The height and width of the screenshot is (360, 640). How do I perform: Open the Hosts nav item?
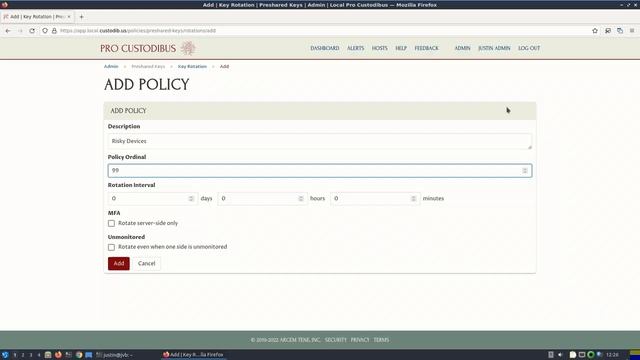(x=379, y=48)
